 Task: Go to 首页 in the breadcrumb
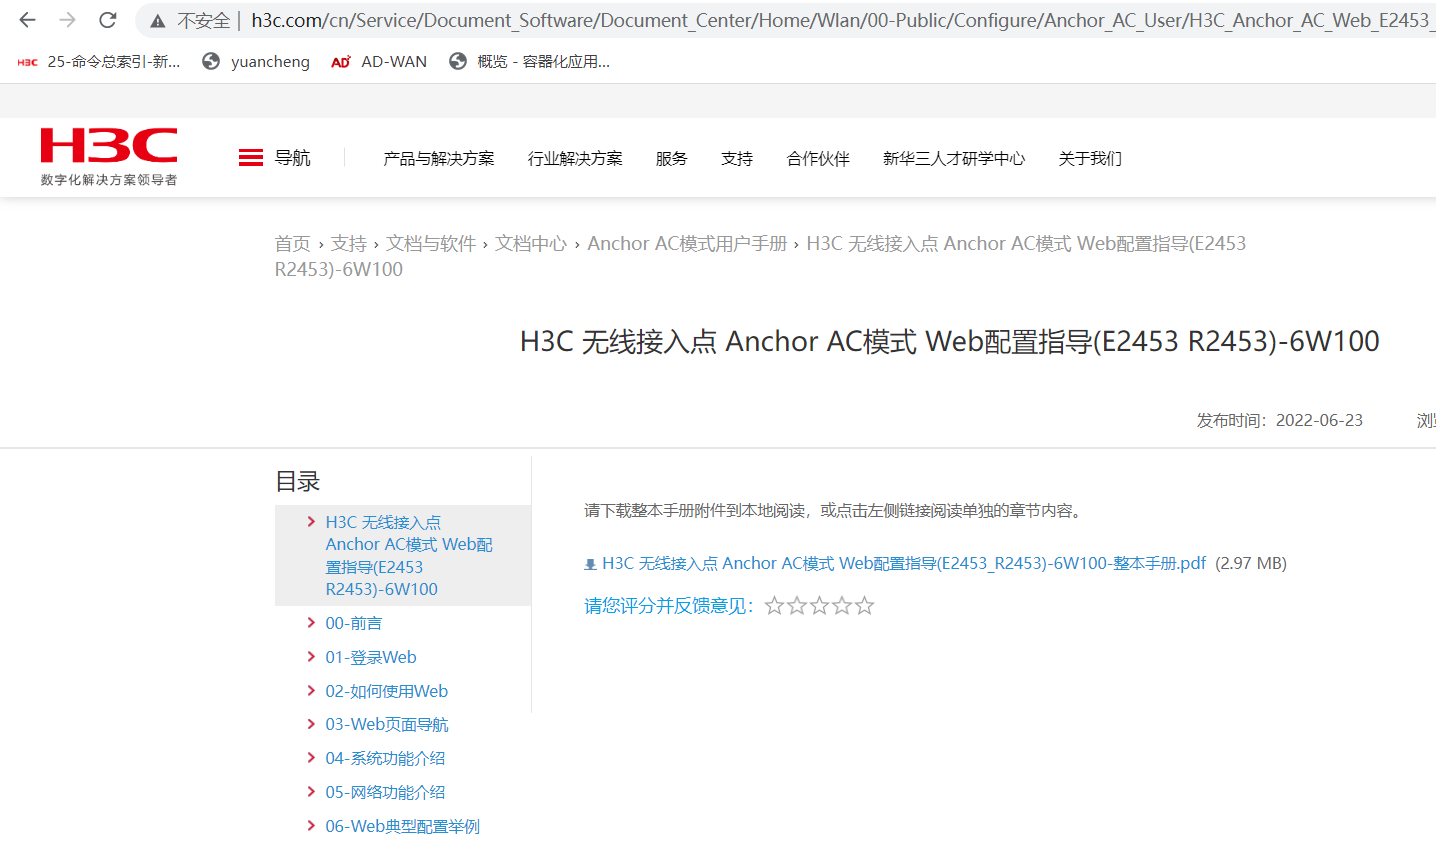pyautogui.click(x=293, y=244)
